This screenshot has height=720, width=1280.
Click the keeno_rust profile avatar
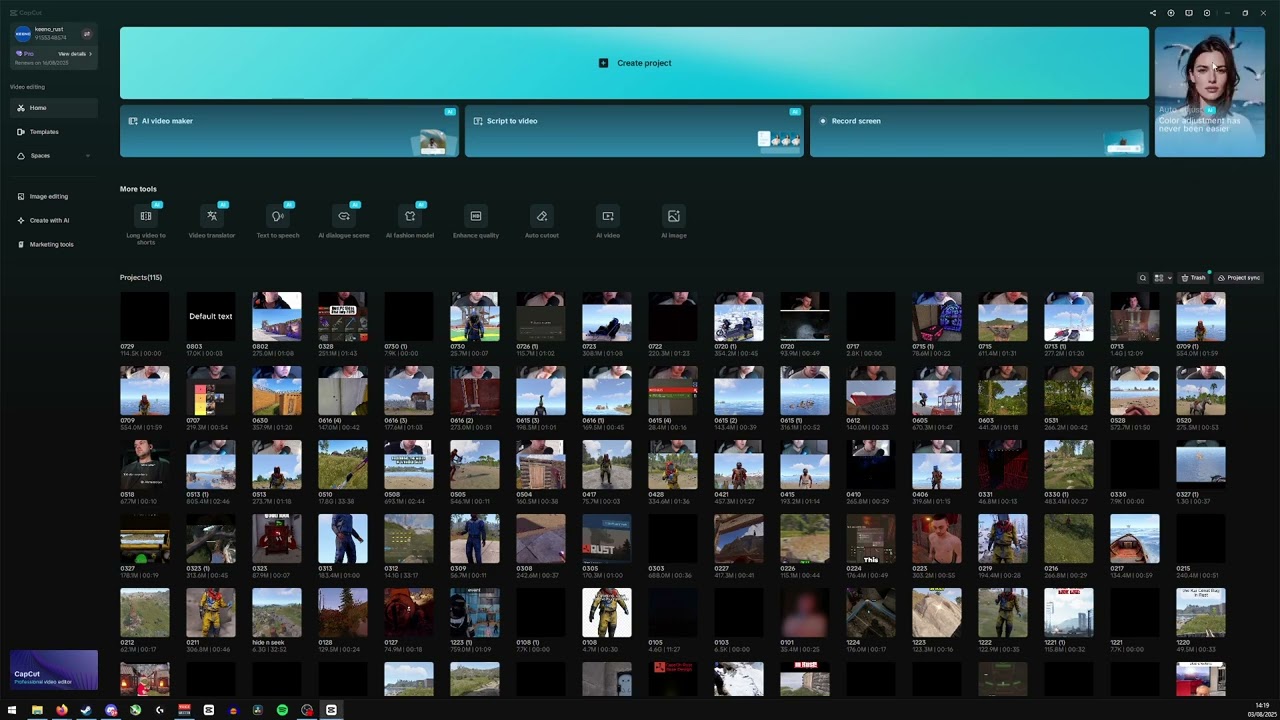pyautogui.click(x=23, y=34)
